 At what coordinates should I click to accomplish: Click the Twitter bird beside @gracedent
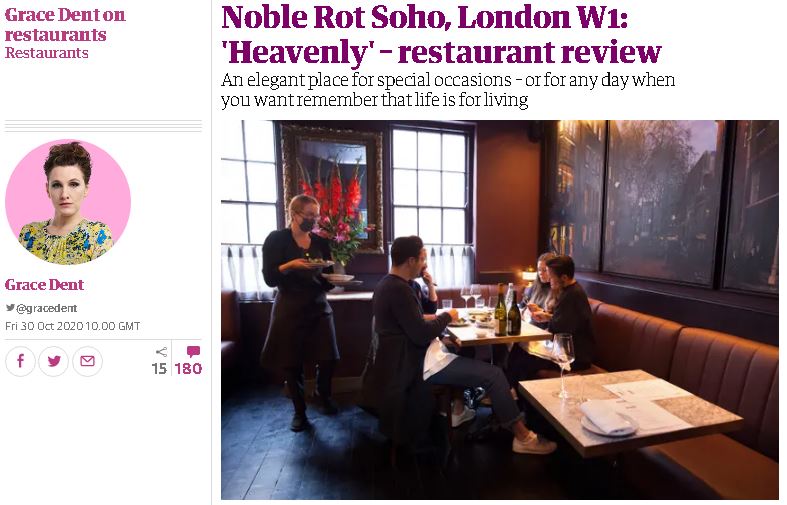[10, 308]
